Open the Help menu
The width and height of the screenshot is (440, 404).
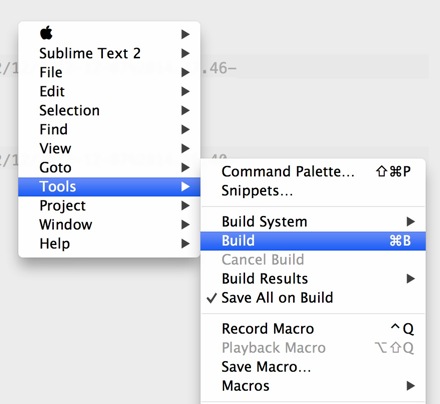coord(109,244)
